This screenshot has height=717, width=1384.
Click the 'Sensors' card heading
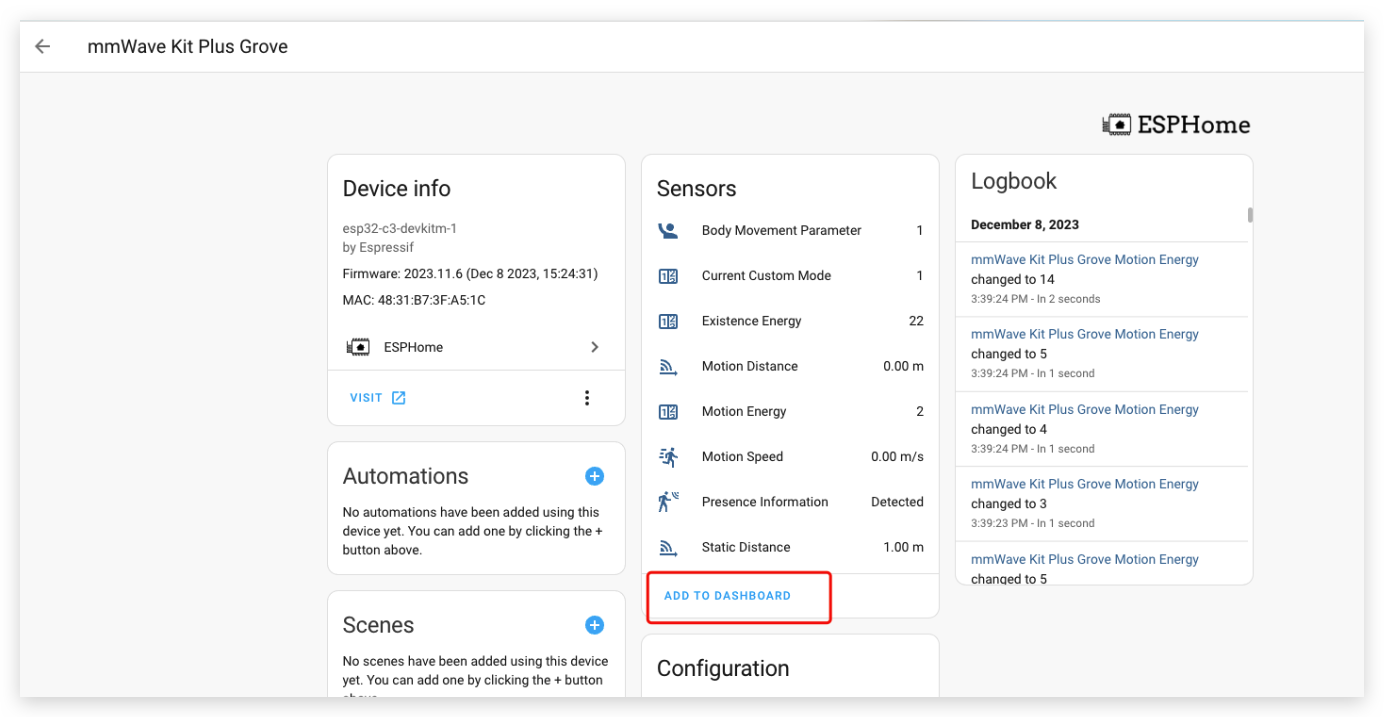697,189
